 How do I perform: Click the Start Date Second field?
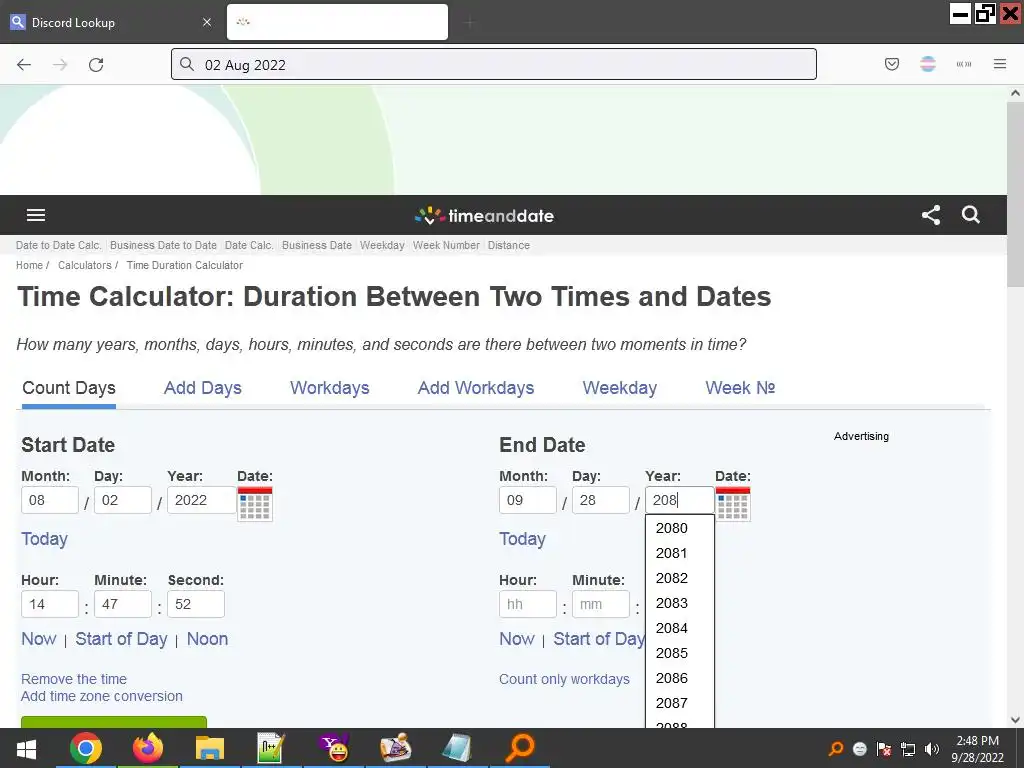(x=196, y=604)
